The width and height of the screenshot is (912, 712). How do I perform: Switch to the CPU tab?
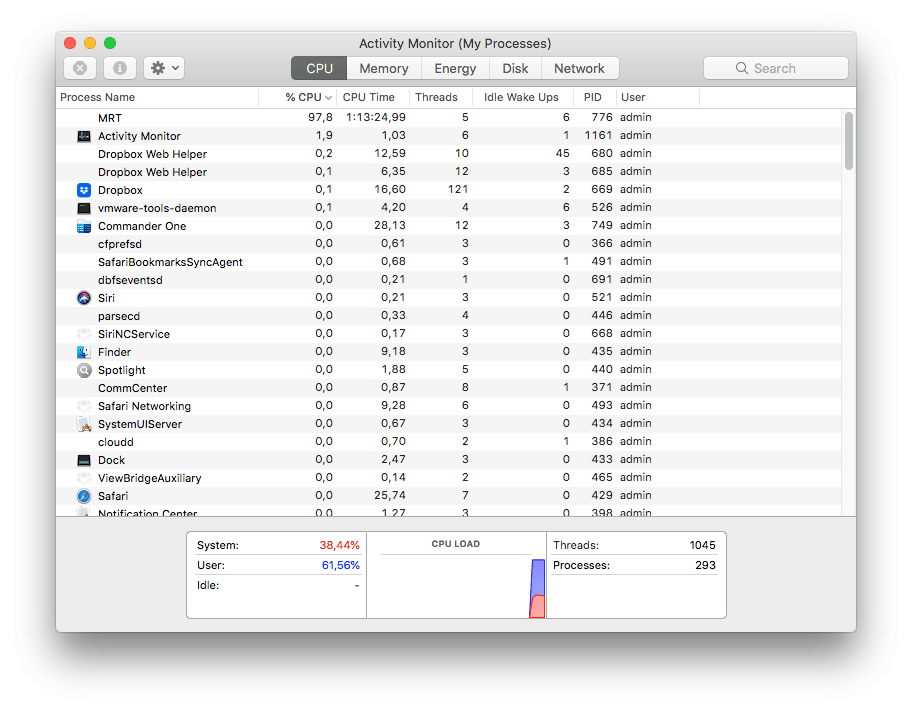[319, 68]
